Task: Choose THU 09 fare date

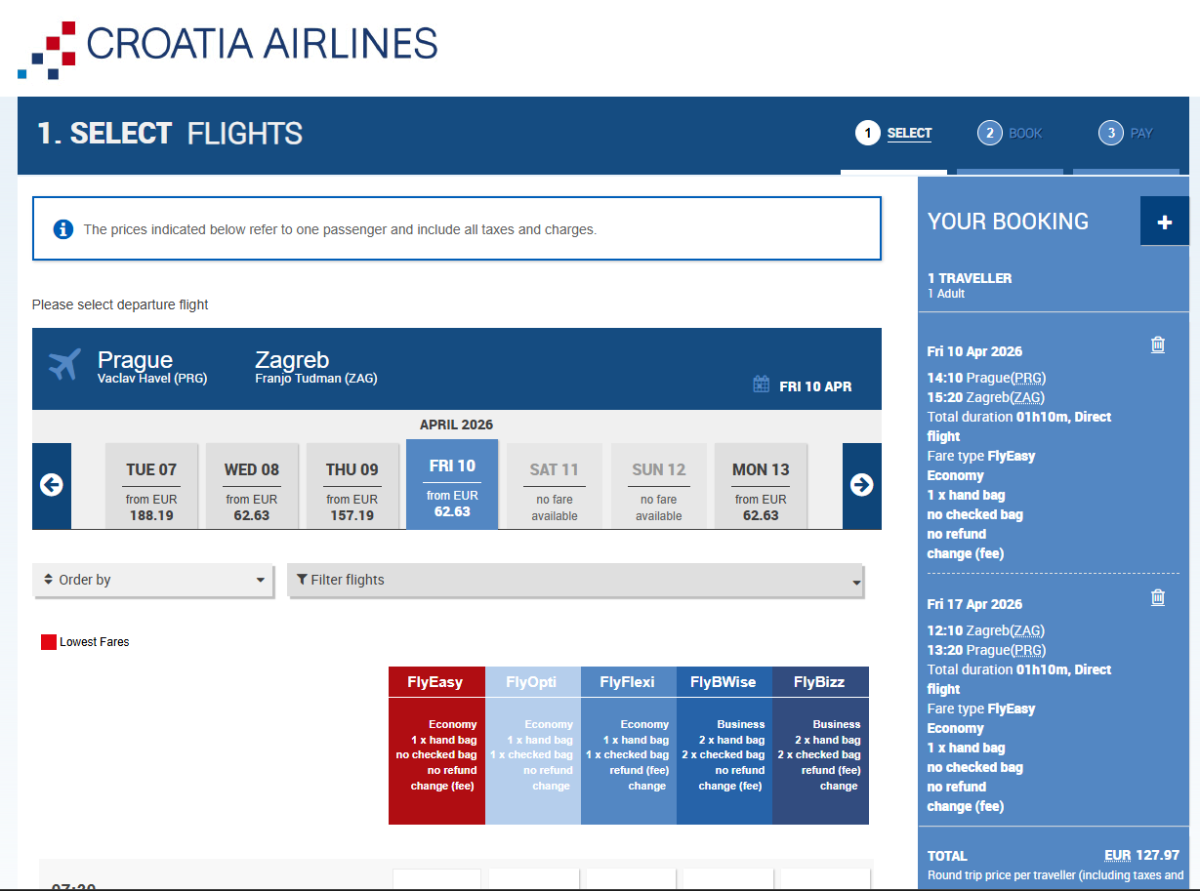Action: pyautogui.click(x=352, y=485)
